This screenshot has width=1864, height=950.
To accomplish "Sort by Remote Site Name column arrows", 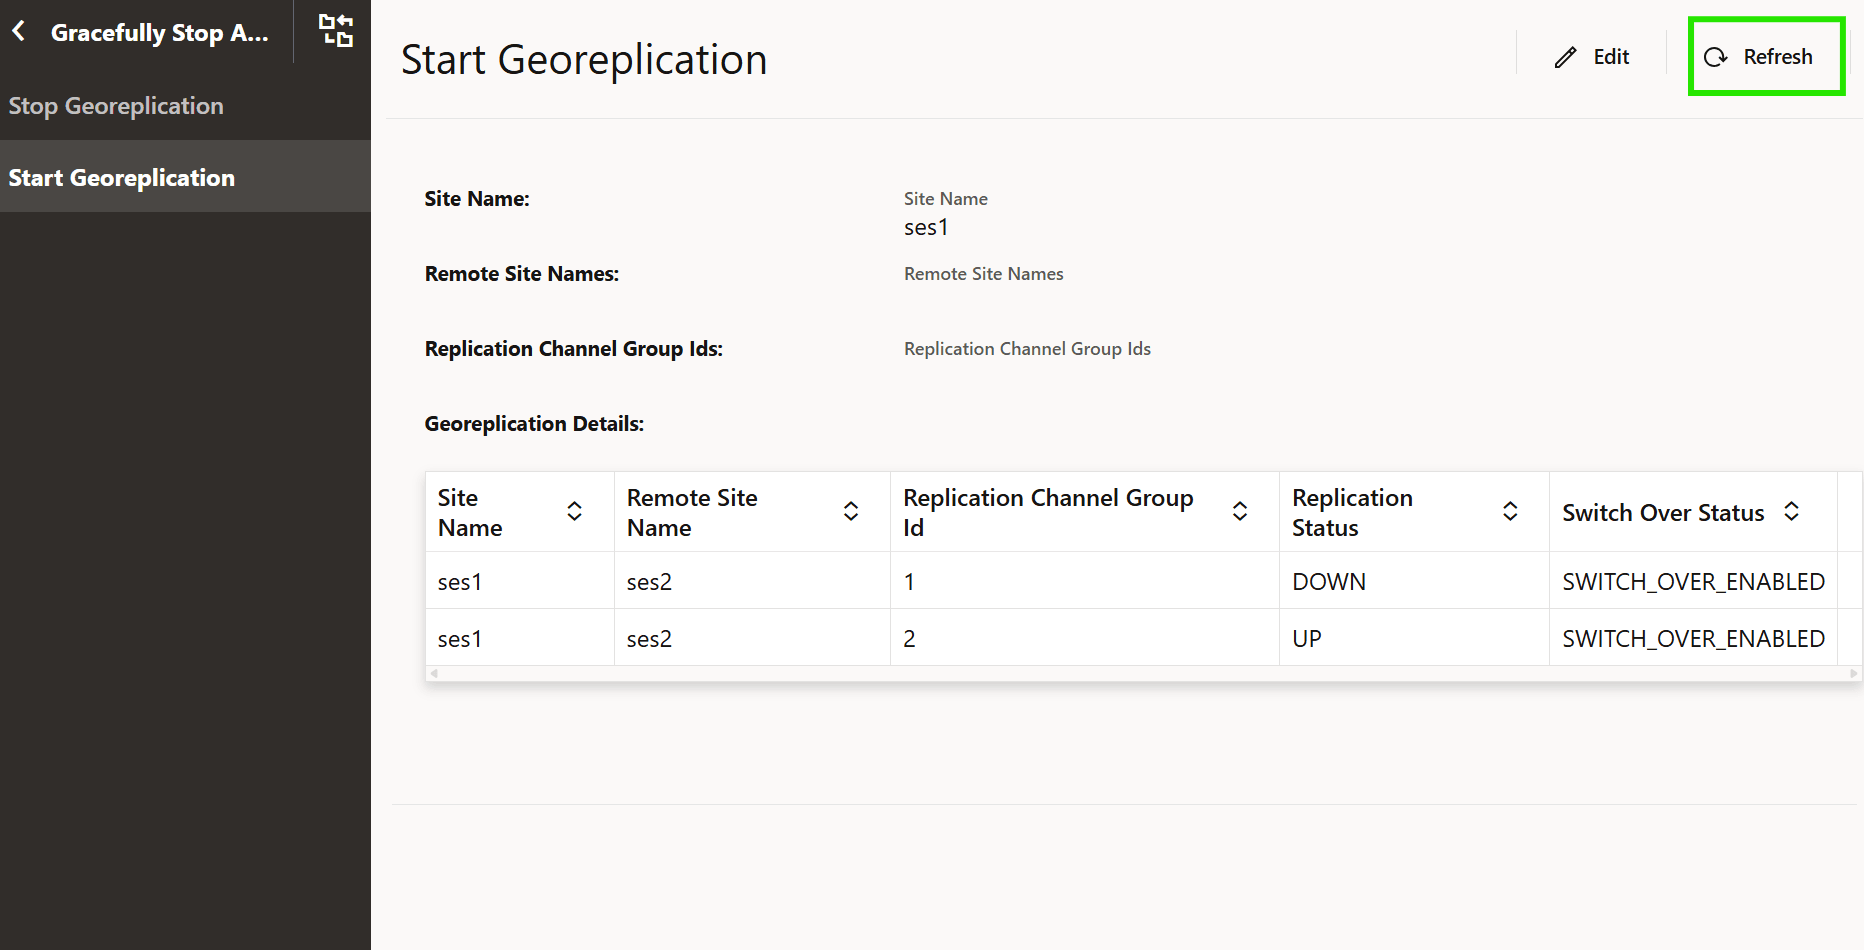I will (x=851, y=512).
